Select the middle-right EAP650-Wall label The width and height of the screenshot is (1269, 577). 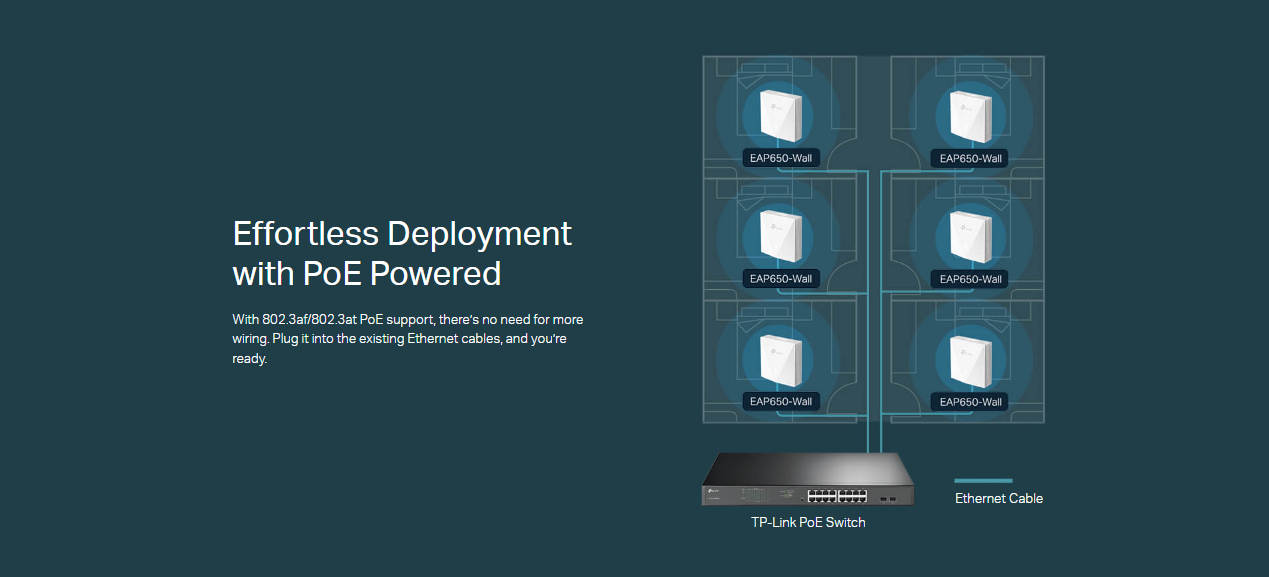tap(970, 279)
